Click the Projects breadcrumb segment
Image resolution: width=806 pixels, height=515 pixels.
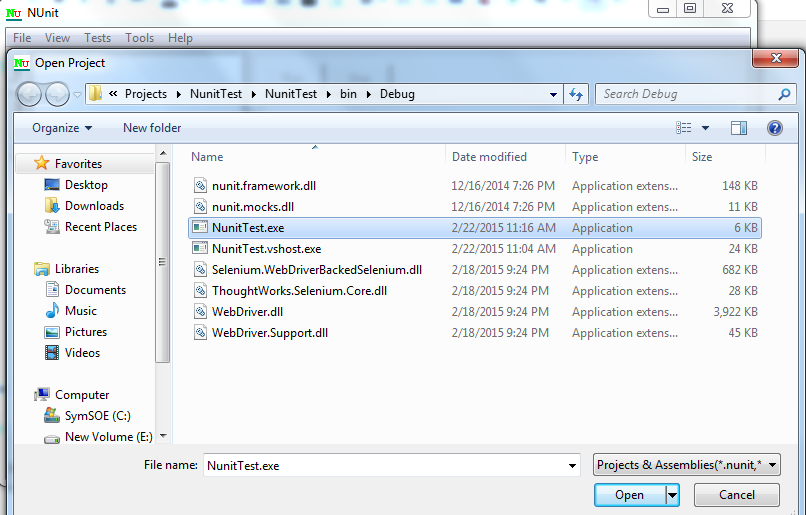[146, 94]
